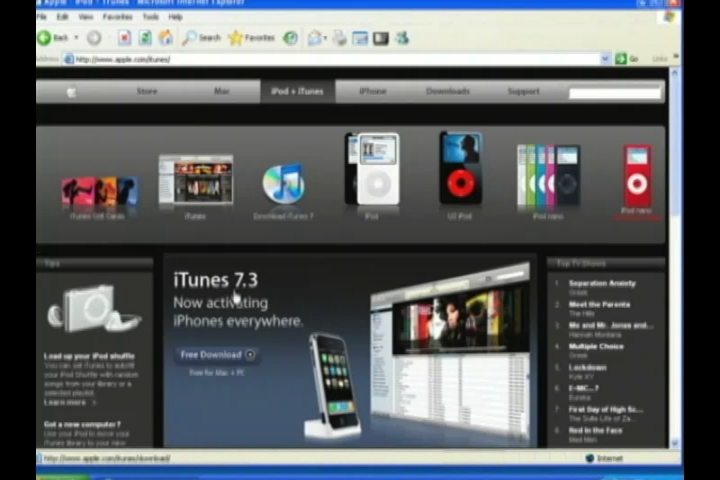Open the Edit menu
Viewport: 720px width, 480px height.
[x=62, y=17]
